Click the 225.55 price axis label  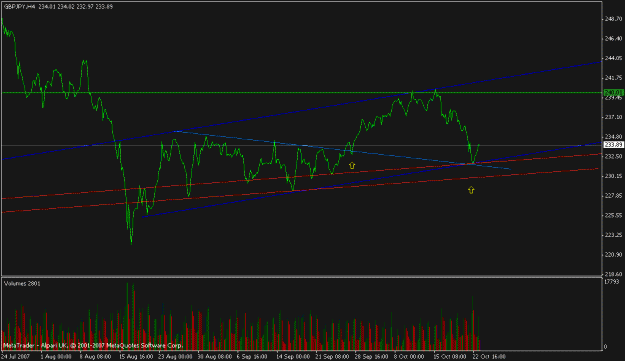point(613,216)
